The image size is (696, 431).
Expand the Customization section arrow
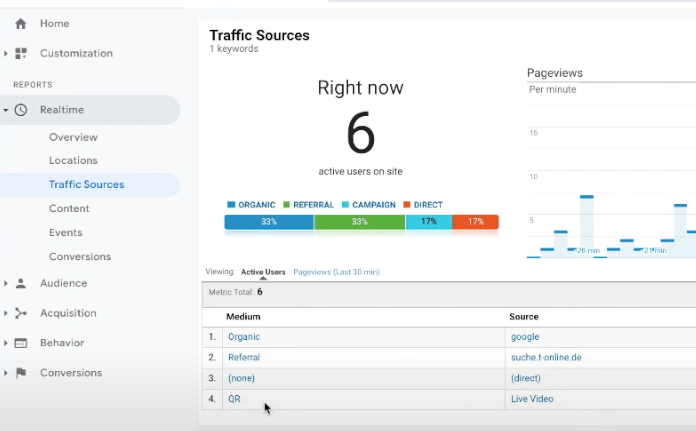pyautogui.click(x=6, y=53)
